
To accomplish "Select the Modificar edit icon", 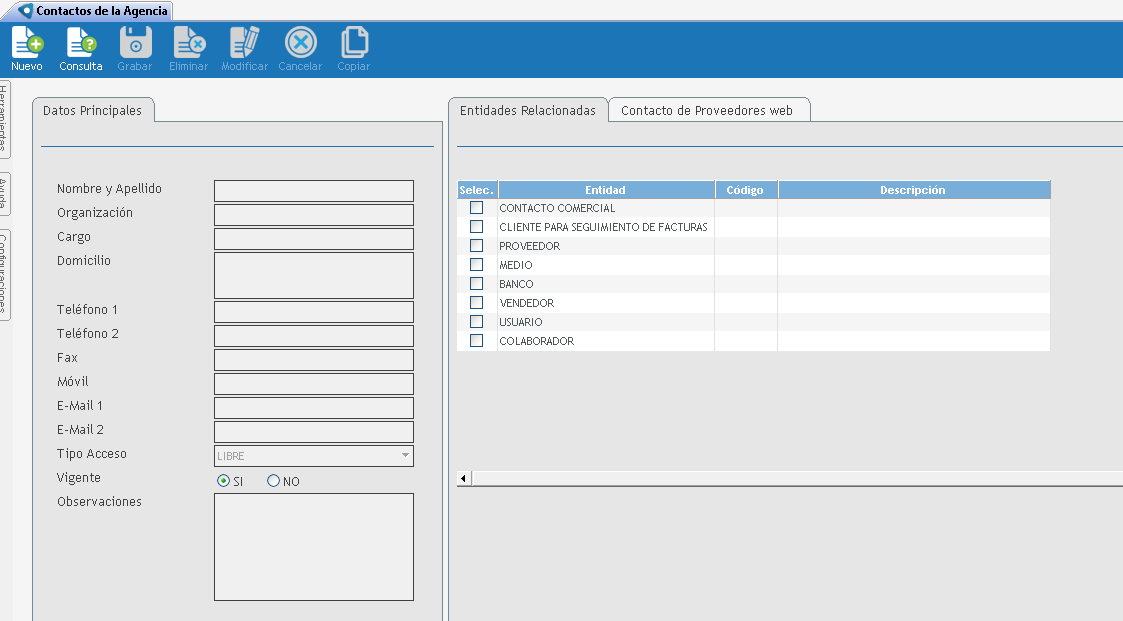I will pos(244,43).
